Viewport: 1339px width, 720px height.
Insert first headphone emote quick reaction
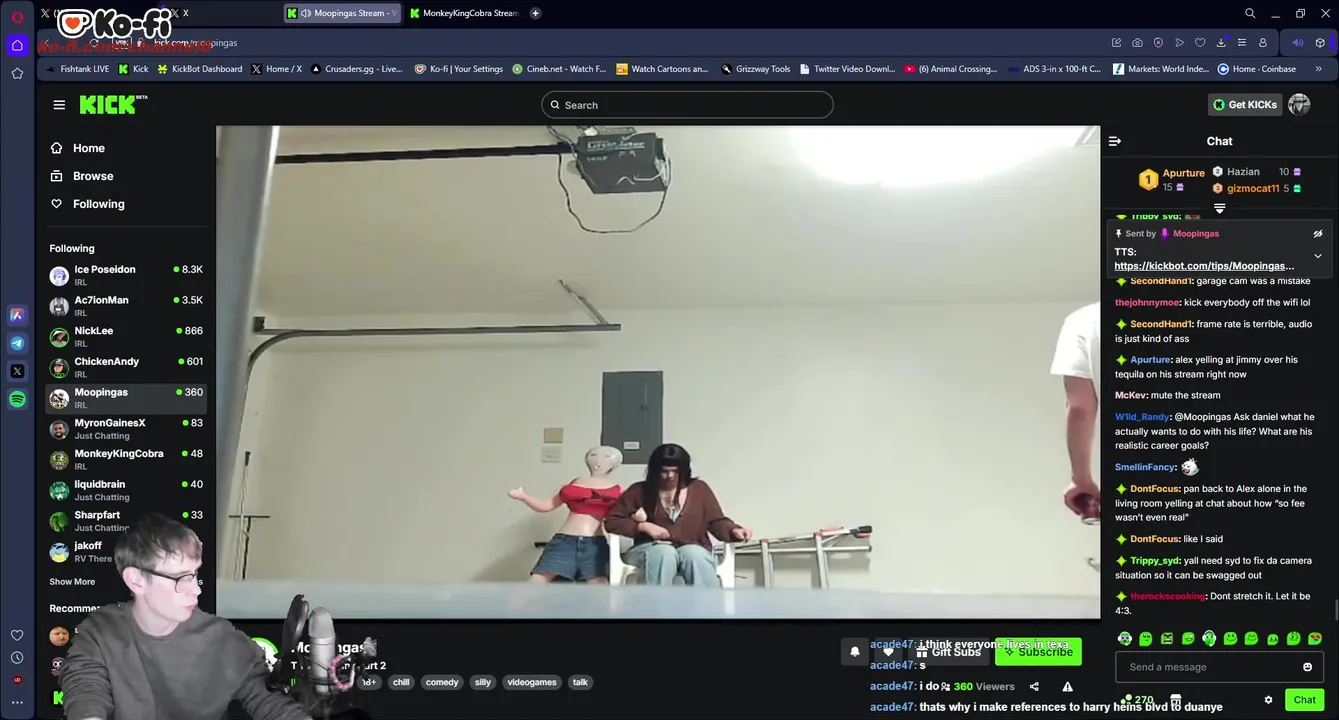[1125, 638]
